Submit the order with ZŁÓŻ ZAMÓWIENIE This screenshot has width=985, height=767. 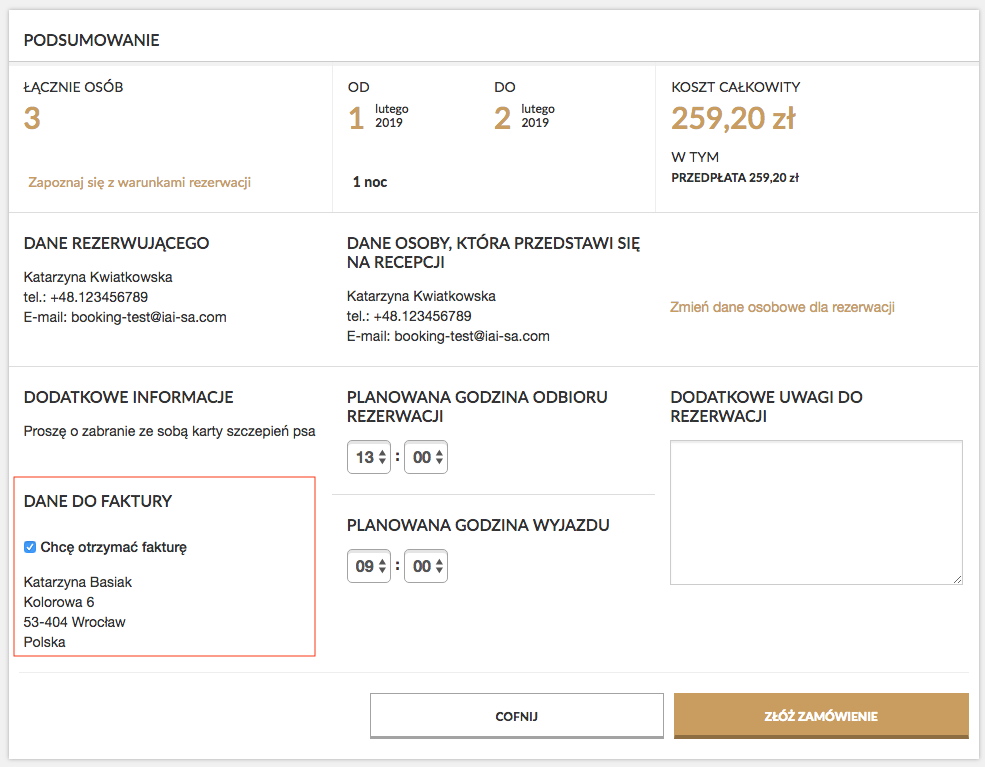(821, 716)
